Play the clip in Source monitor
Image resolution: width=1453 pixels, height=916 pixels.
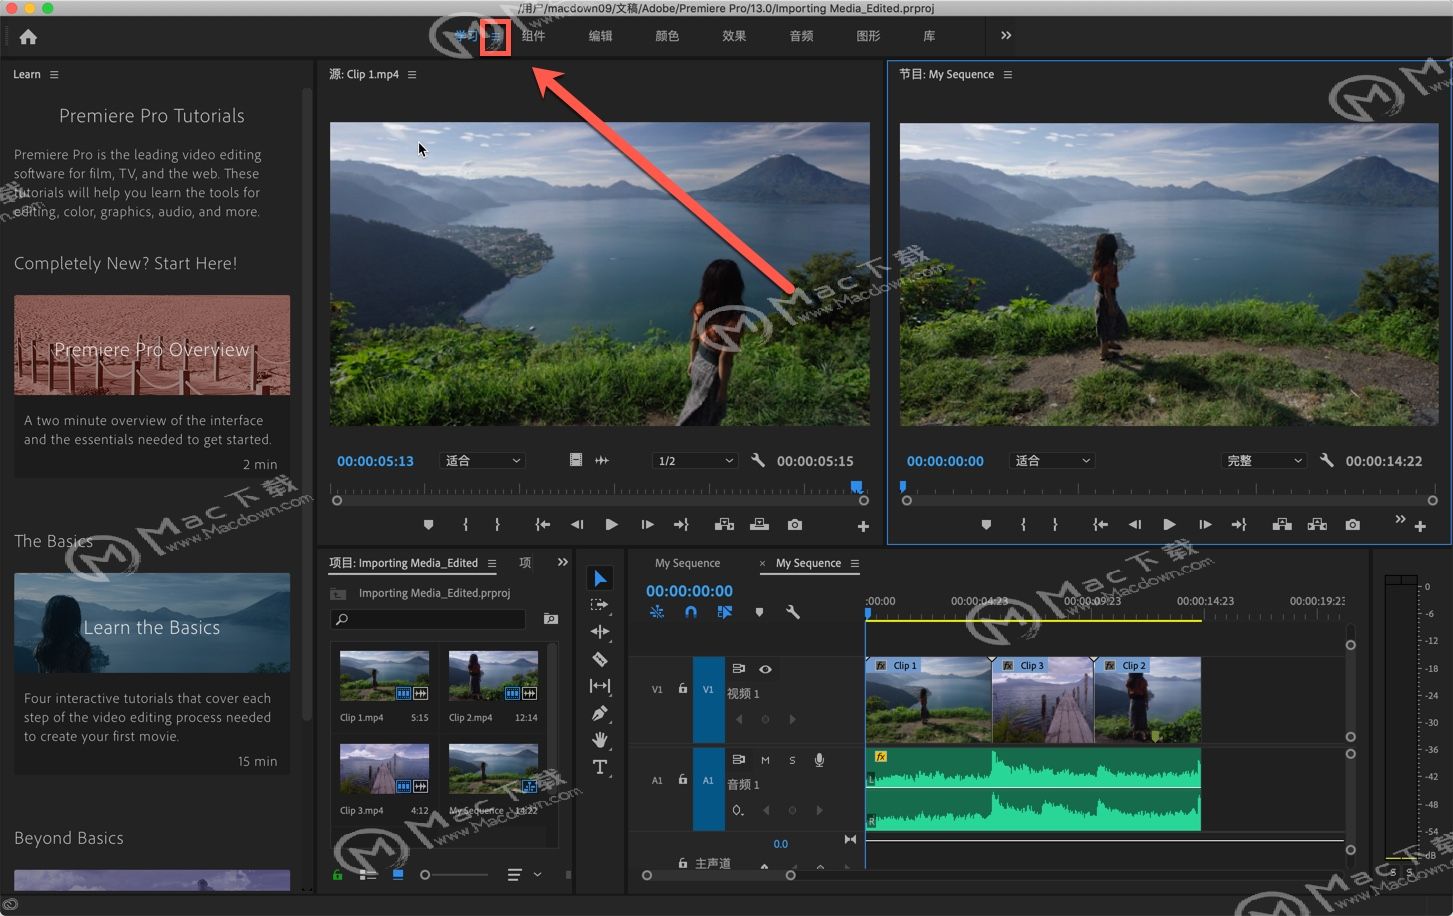click(x=611, y=525)
